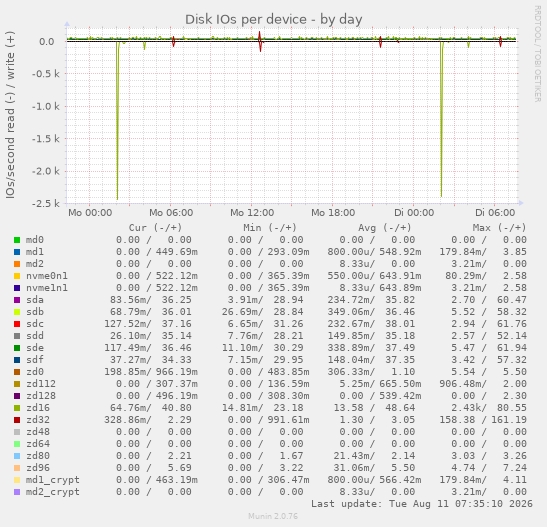Click the zd0 brown legend swatch

click(17, 372)
